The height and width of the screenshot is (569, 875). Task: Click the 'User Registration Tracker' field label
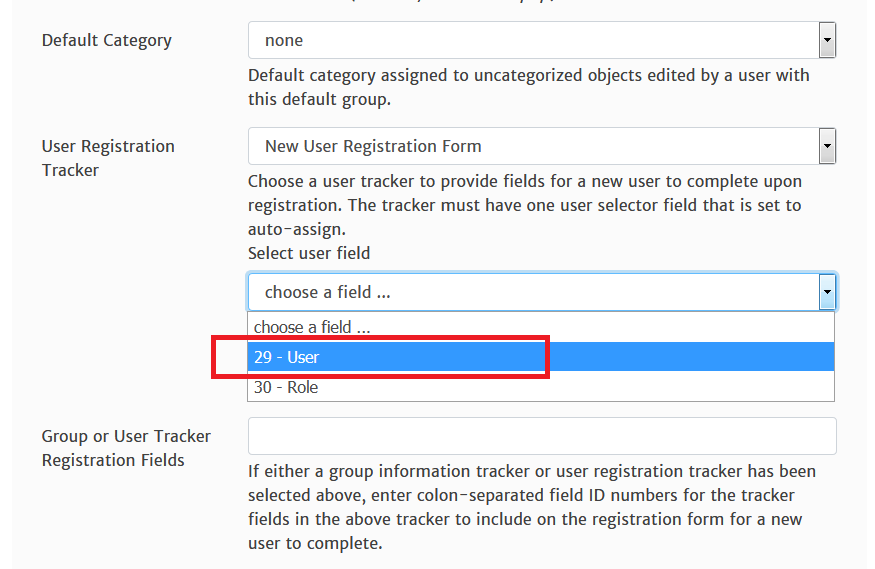[108, 158]
